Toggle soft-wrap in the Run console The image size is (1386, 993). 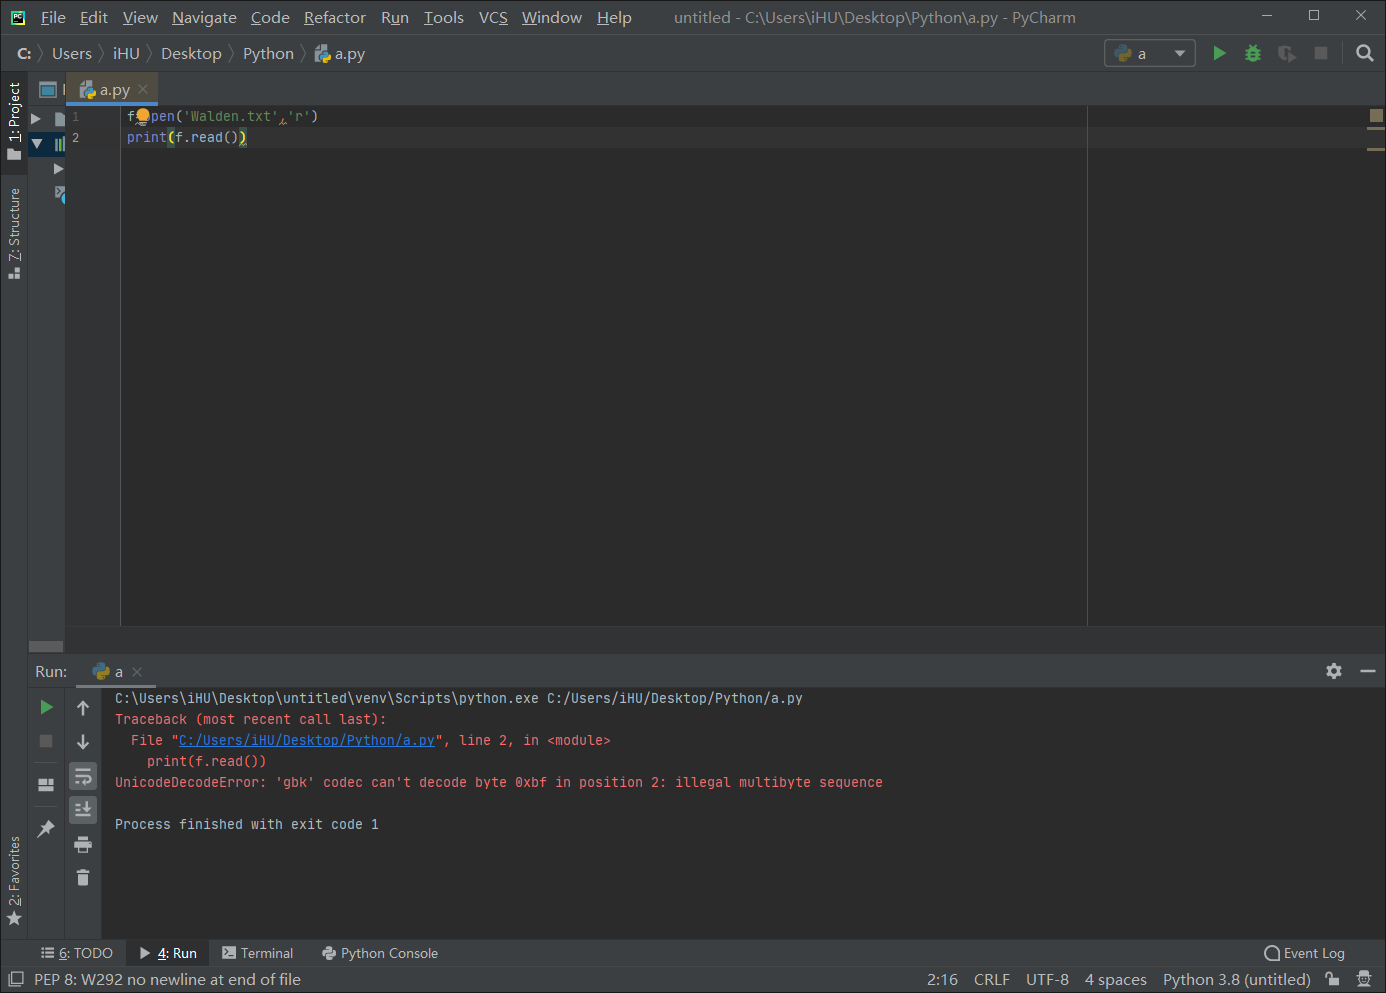[83, 776]
